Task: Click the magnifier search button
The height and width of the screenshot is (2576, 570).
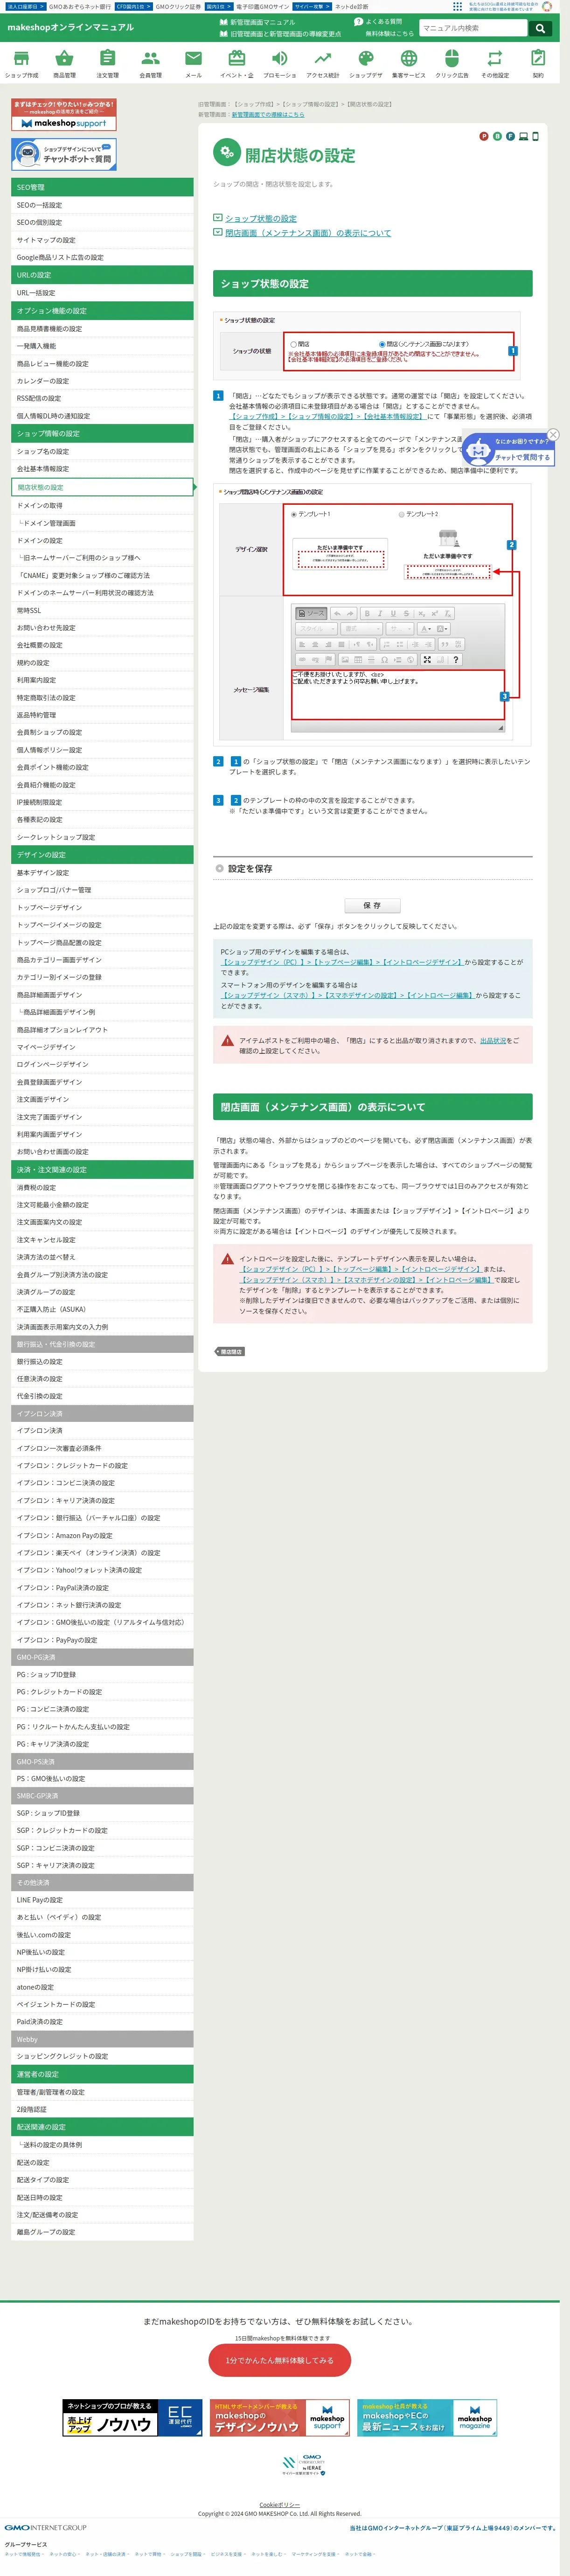Action: click(x=540, y=28)
